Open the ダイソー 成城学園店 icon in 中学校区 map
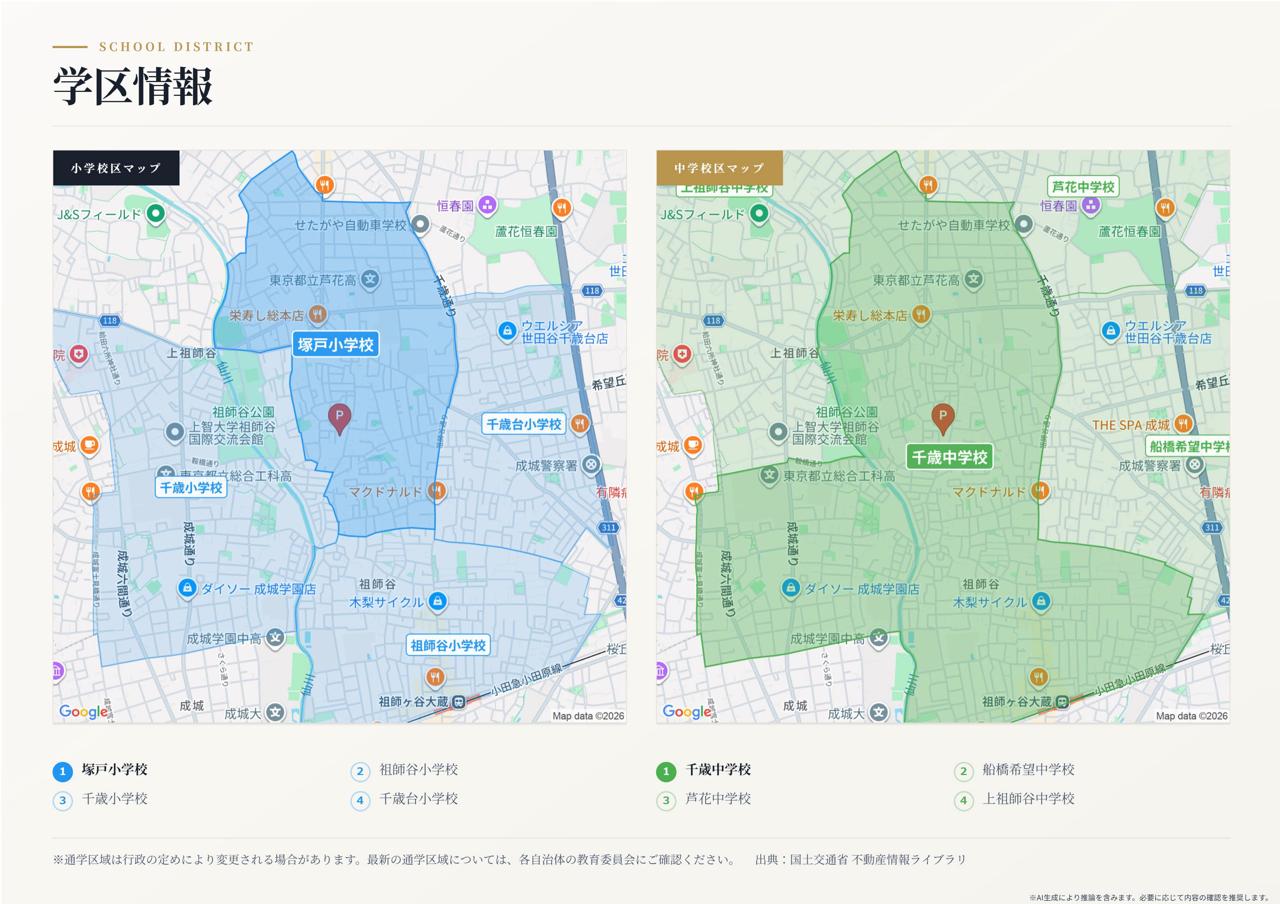The width and height of the screenshot is (1280, 904). (790, 588)
